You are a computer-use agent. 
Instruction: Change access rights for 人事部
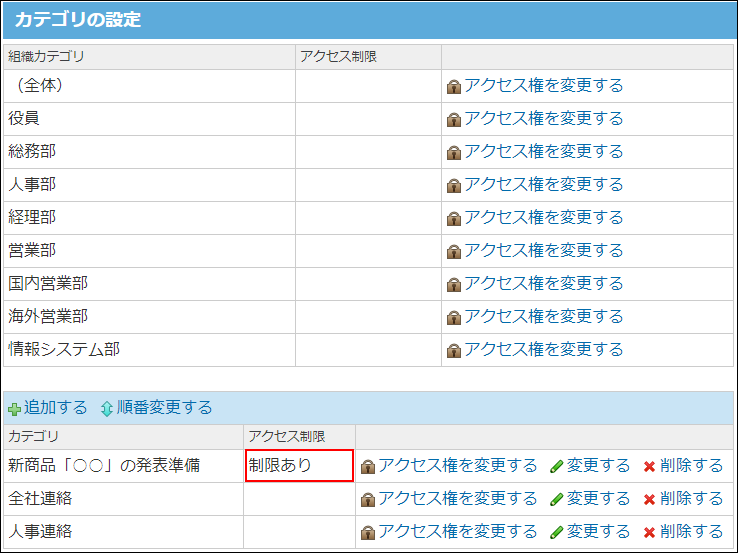[x=544, y=184]
